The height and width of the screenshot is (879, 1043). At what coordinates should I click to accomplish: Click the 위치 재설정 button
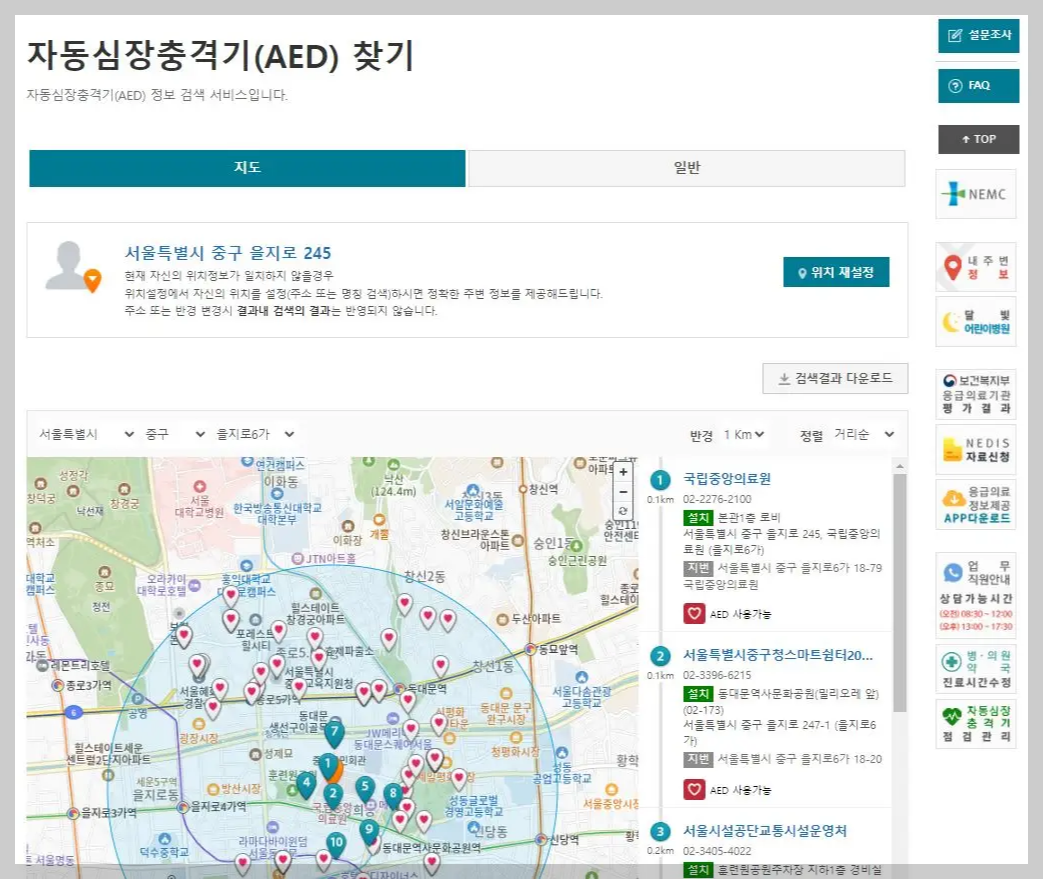[x=838, y=271]
